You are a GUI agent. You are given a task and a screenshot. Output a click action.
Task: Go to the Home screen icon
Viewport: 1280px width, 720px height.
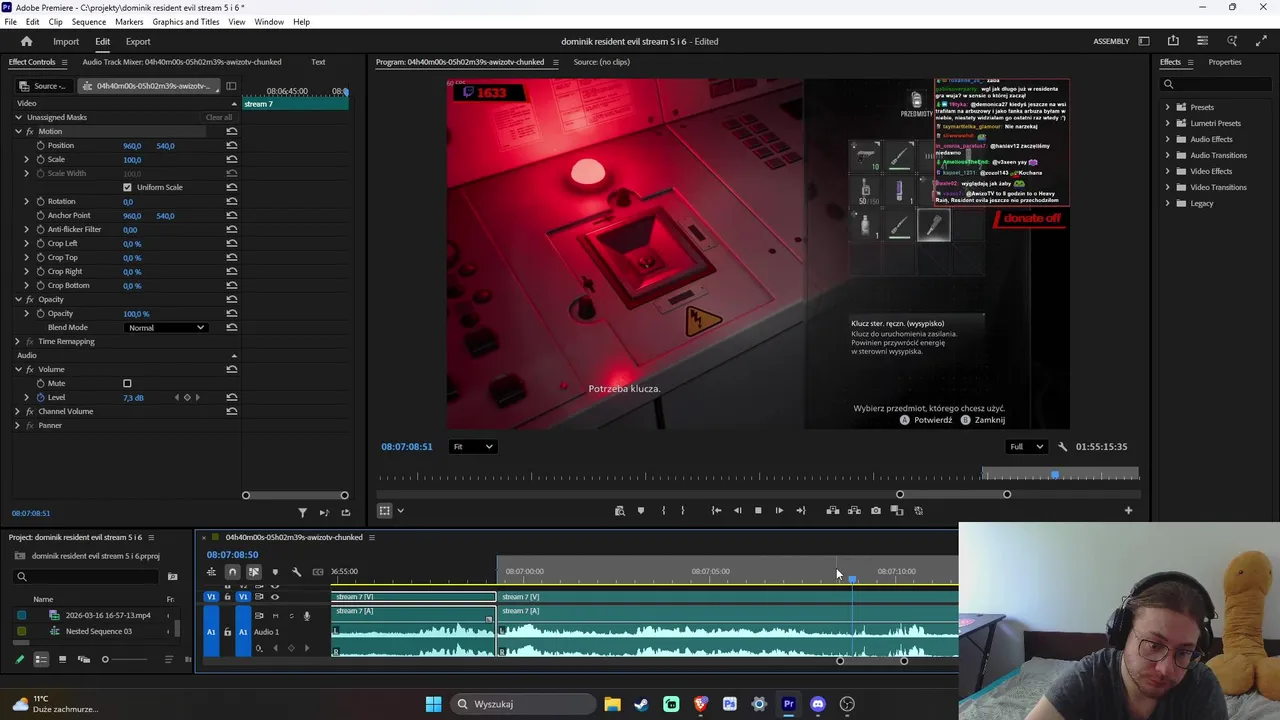point(27,41)
